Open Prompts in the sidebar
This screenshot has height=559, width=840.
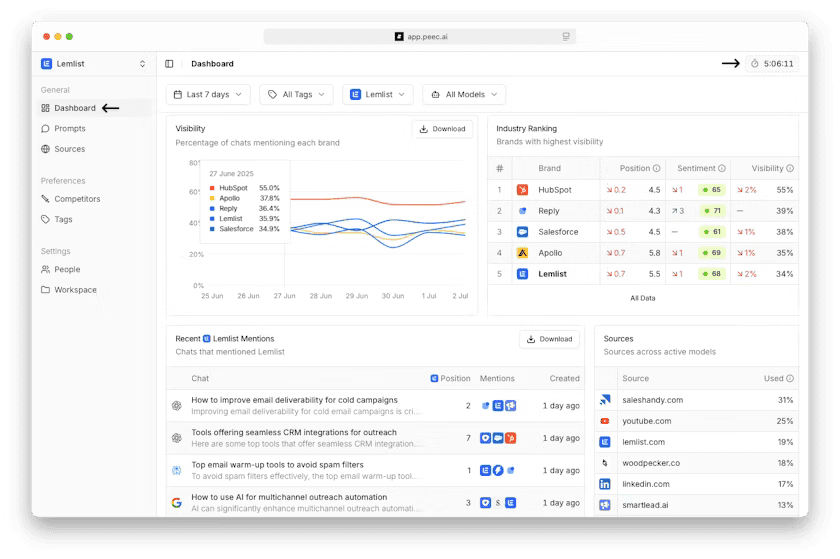69,129
